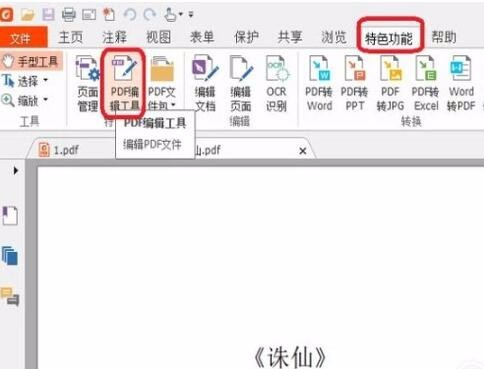
Task: Expand the 选择 tool dropdown arrow
Action: click(46, 80)
